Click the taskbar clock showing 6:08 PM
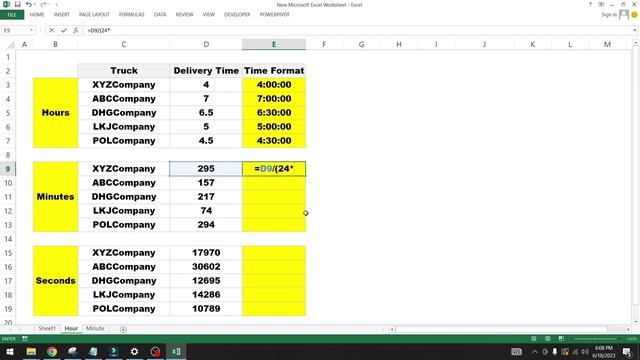Viewport: 640px width, 360px height. (x=603, y=351)
